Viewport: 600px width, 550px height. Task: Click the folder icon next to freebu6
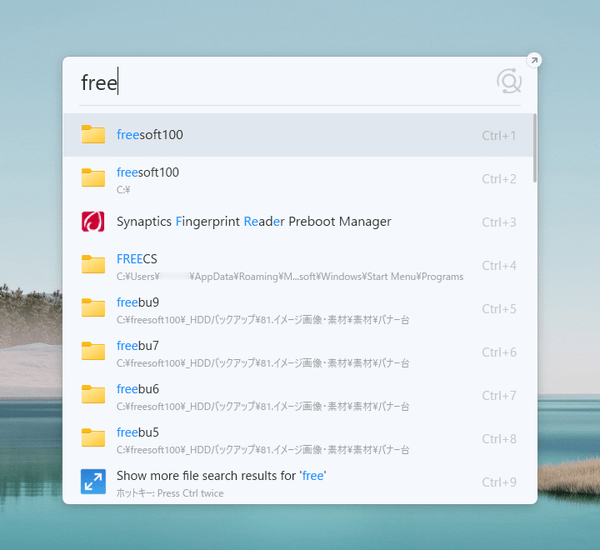(x=93, y=394)
